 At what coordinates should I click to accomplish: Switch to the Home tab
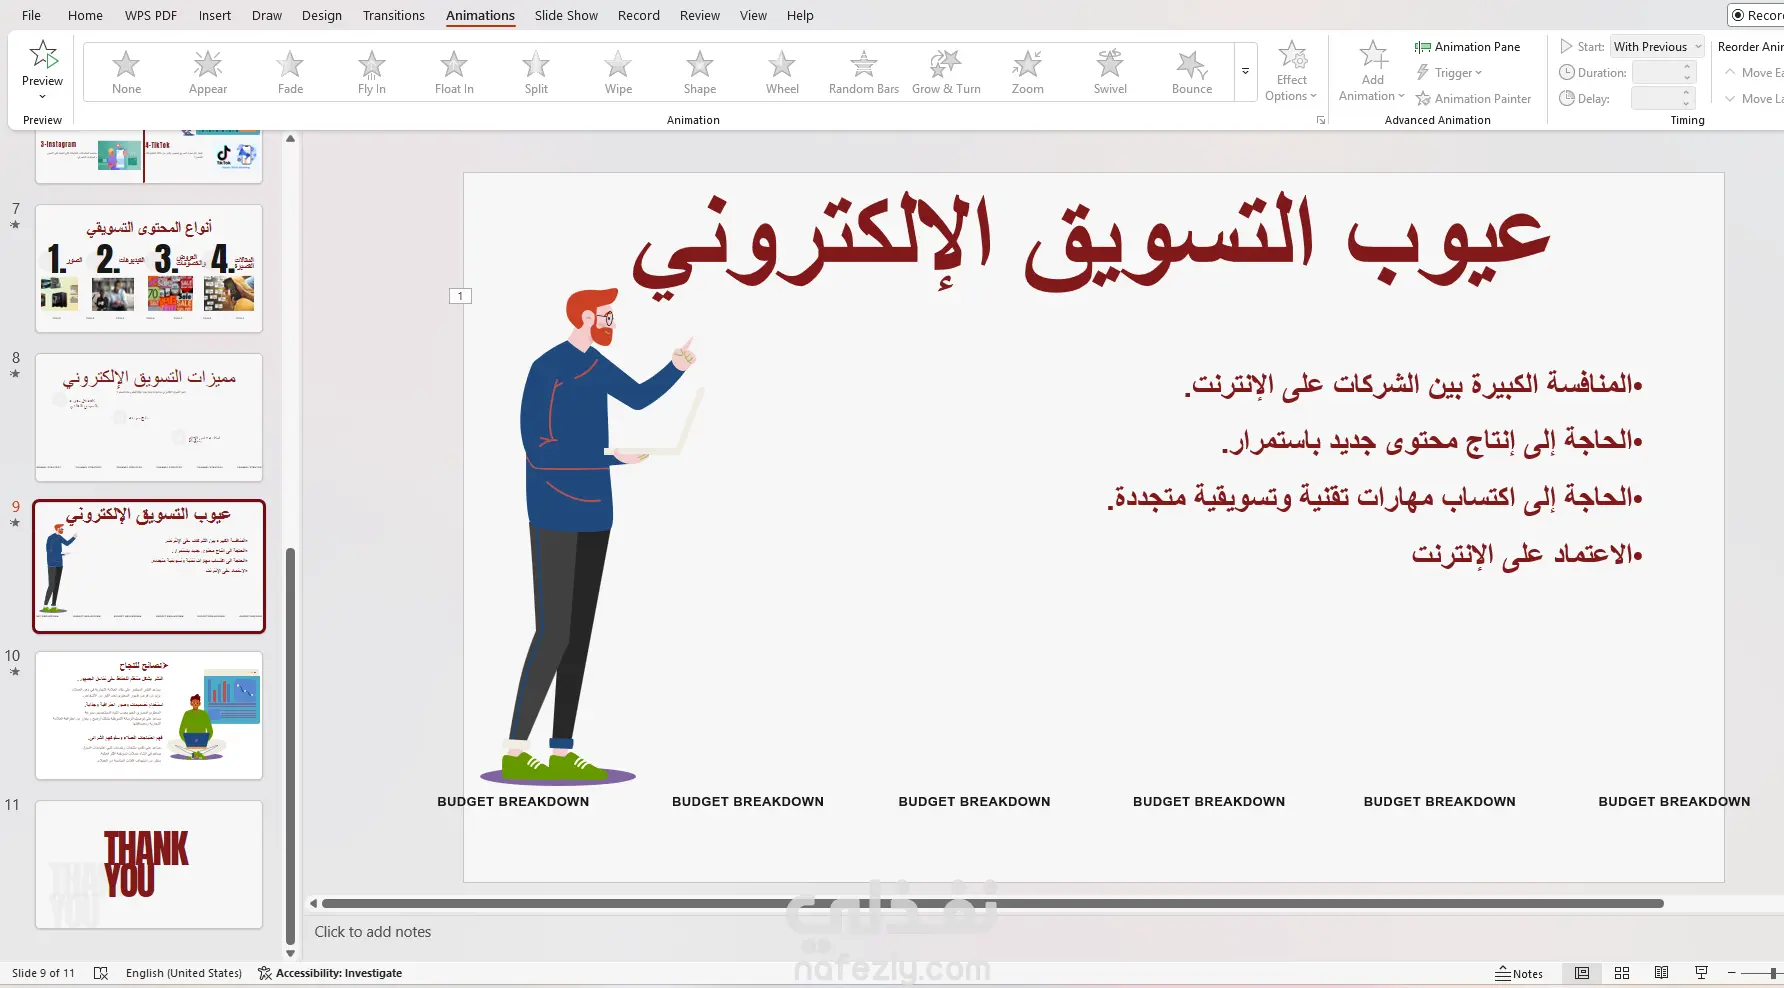(x=85, y=15)
